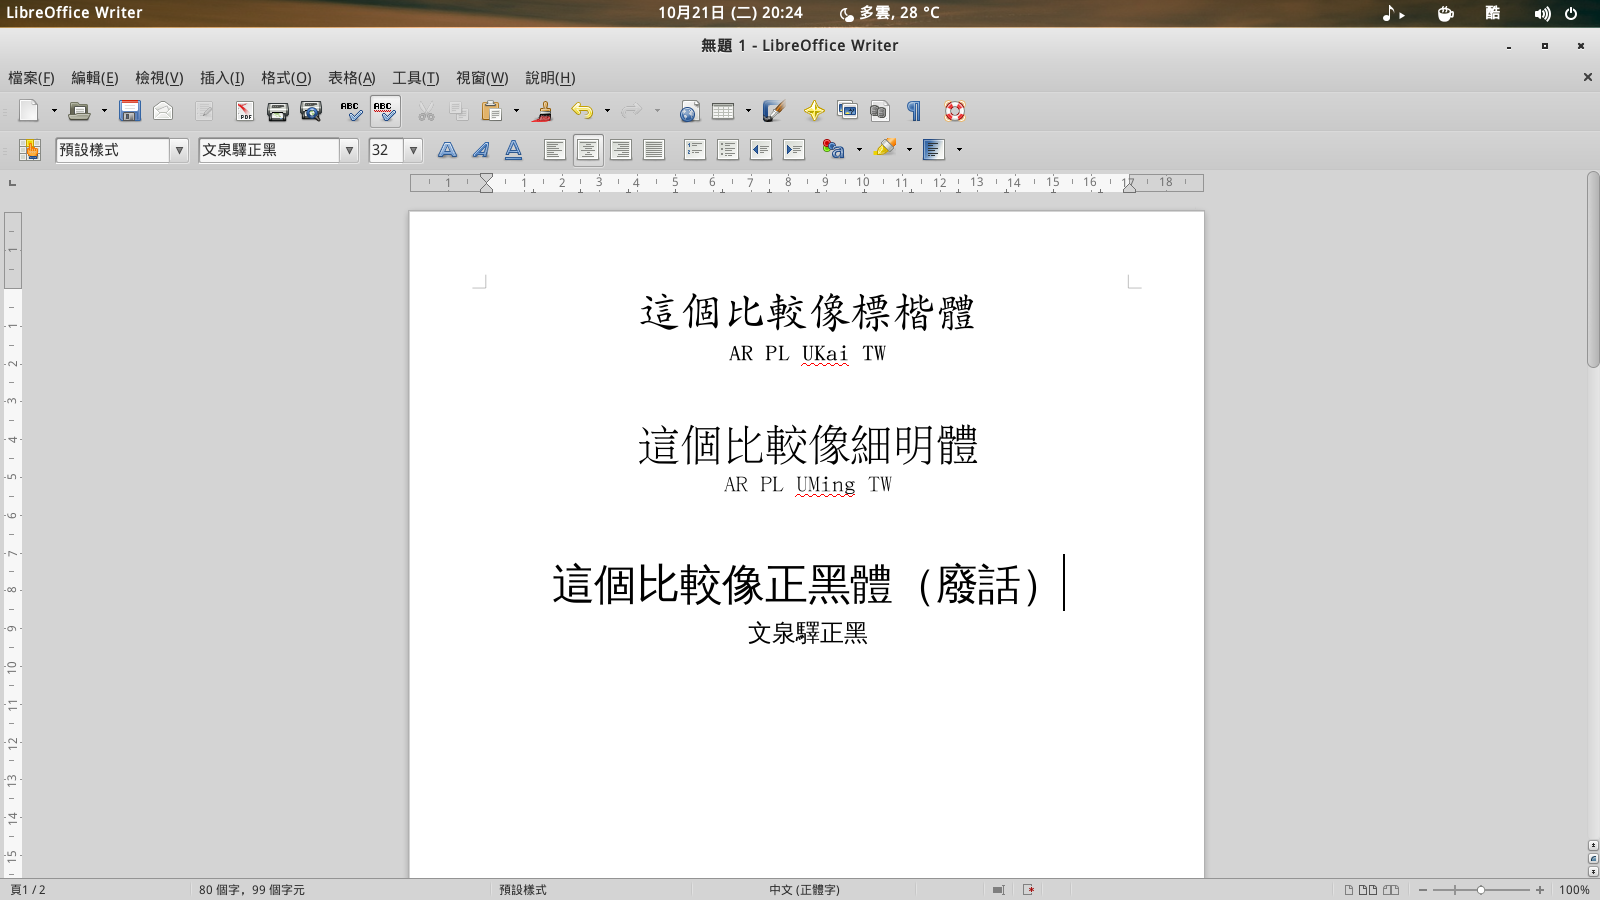Switch to single-page view layout
1600x900 pixels.
tap(1349, 890)
